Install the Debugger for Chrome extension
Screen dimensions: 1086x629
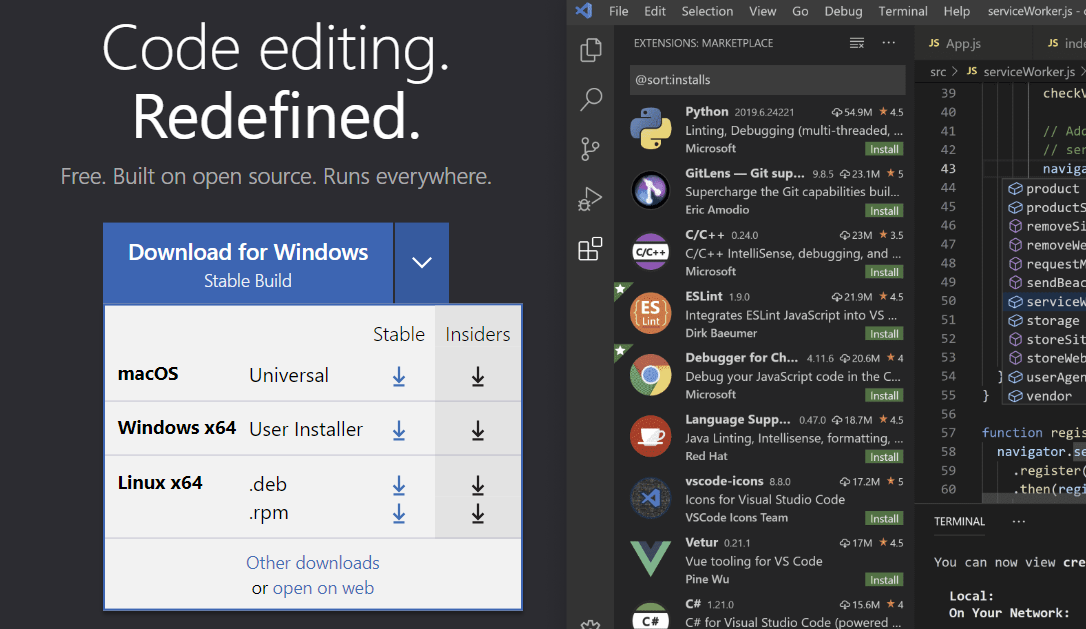(x=884, y=396)
